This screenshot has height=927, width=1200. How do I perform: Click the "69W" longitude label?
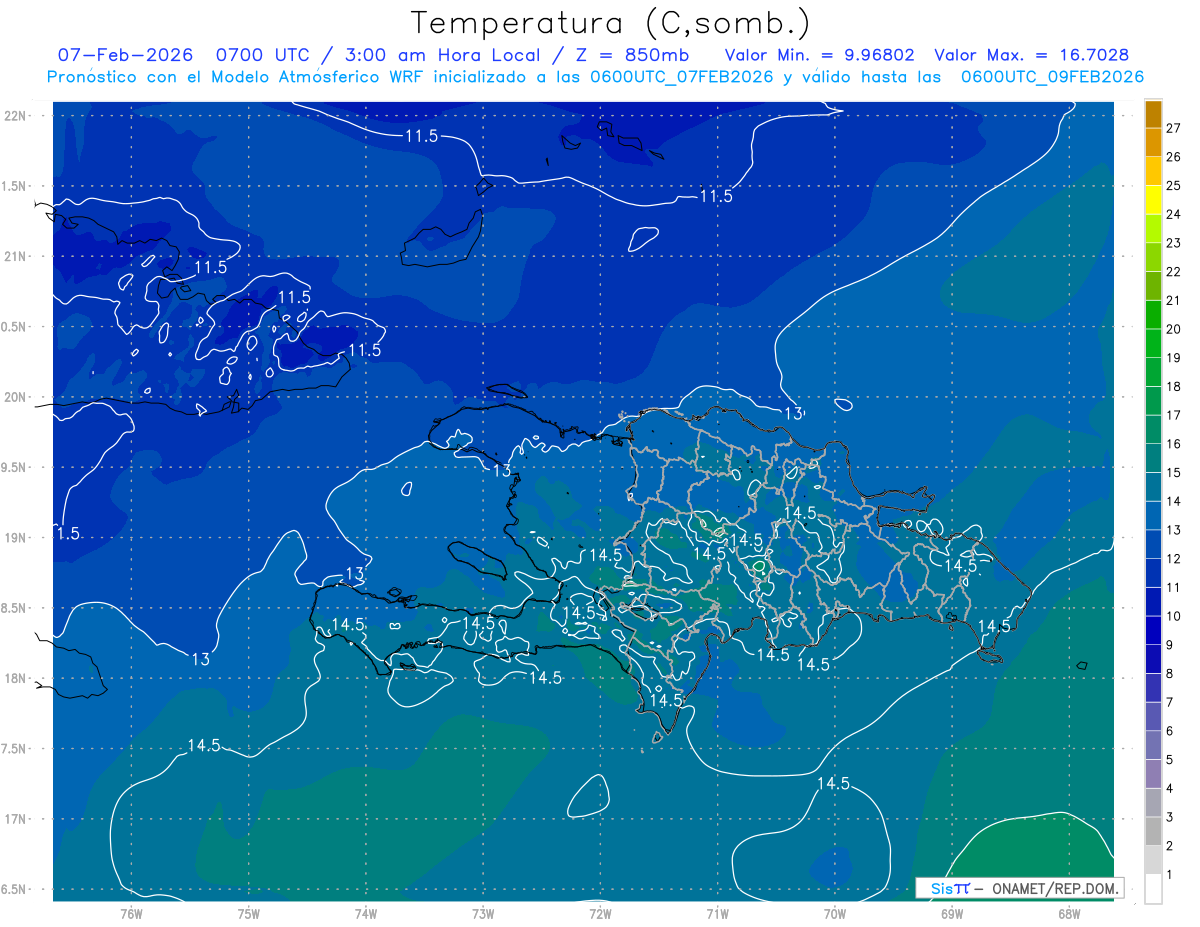(x=952, y=915)
